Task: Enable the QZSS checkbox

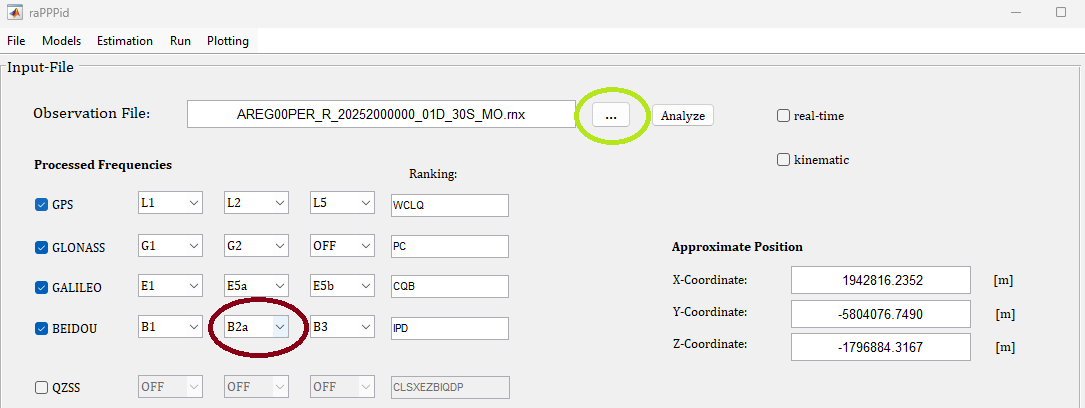Action: [x=42, y=388]
